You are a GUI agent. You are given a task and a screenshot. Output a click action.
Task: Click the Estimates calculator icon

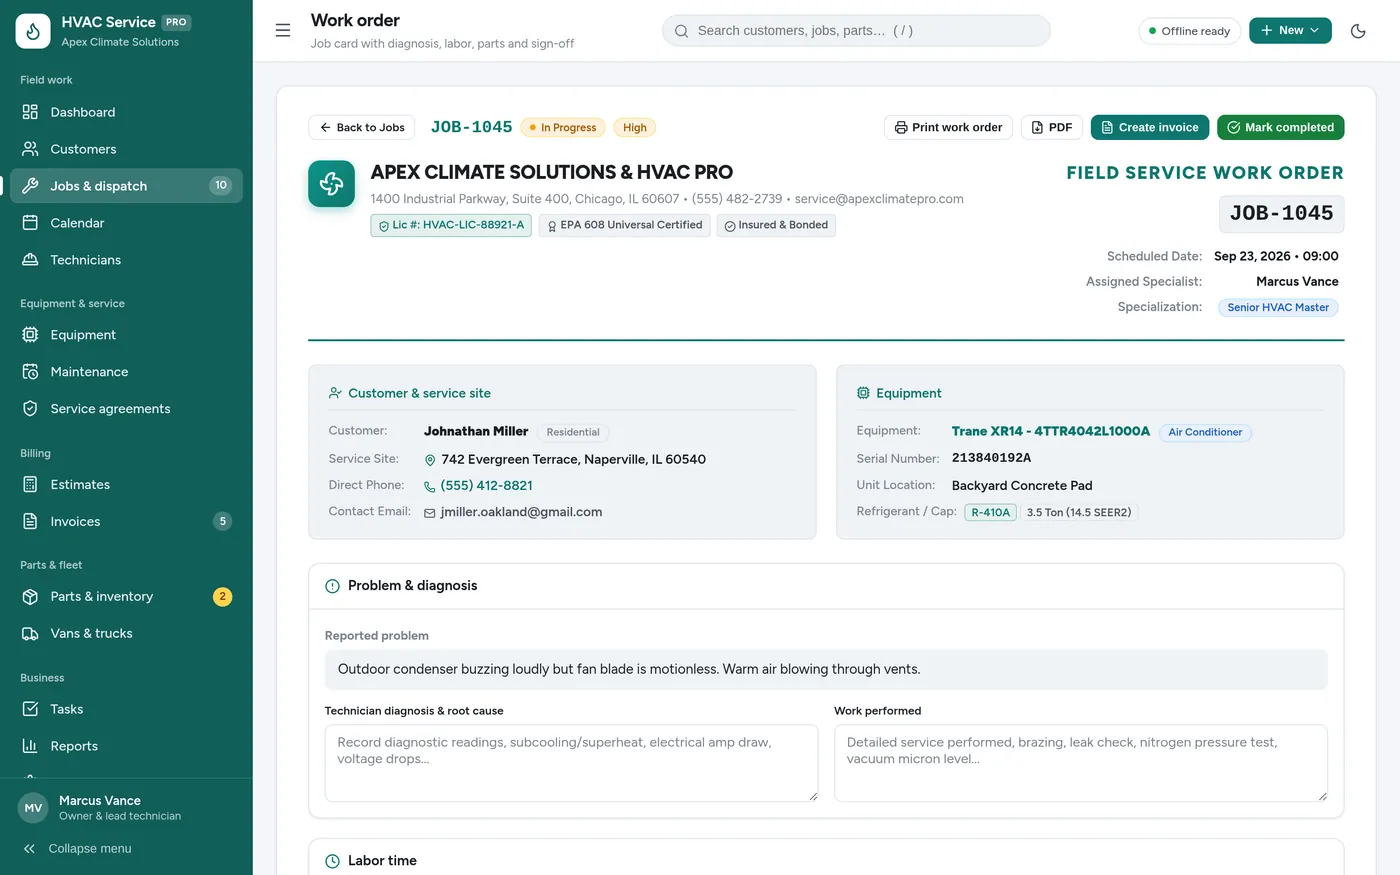[x=30, y=485]
